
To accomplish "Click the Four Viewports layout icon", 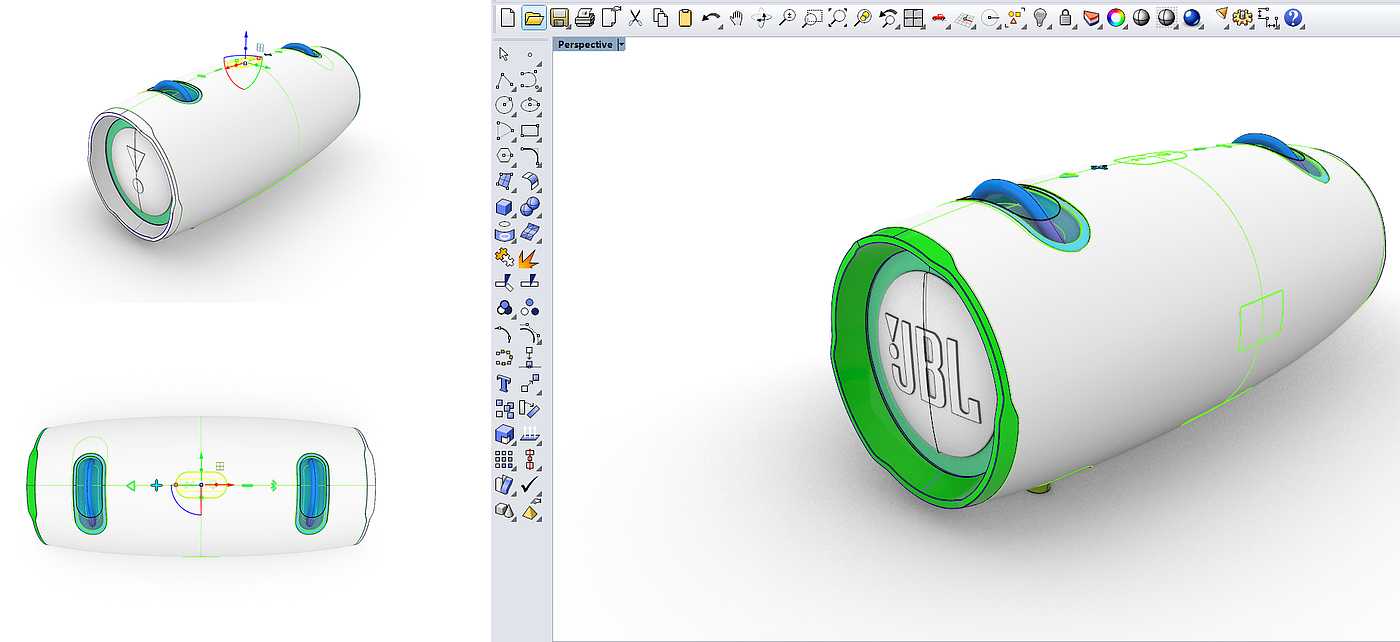I will 913,17.
